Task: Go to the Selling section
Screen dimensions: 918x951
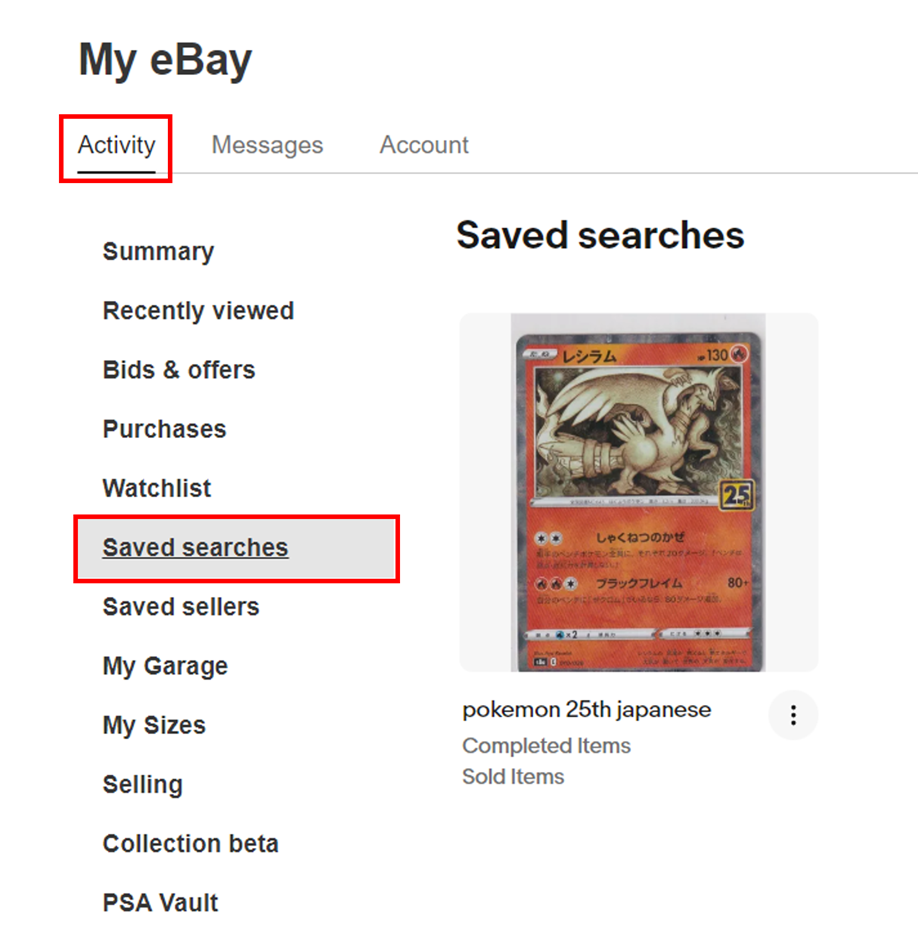Action: click(143, 785)
